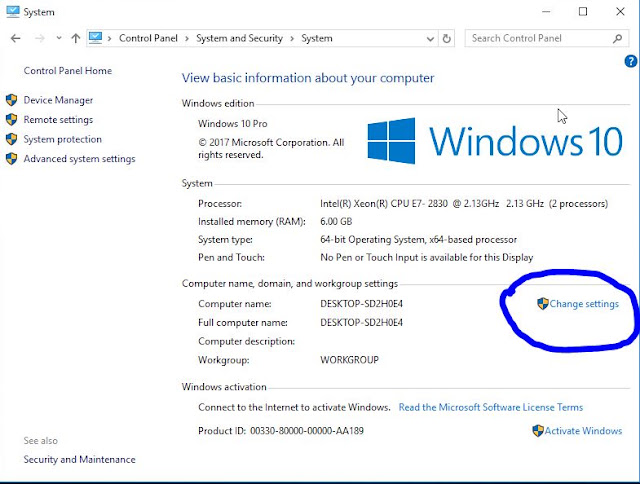Open System and Security breadcrumb

click(239, 38)
